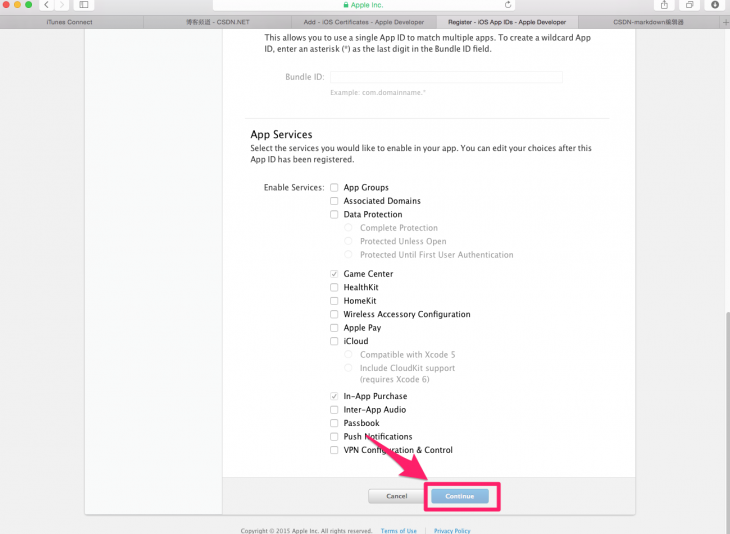Select Complete Protection radio button
This screenshot has height=534, width=730.
(x=348, y=228)
